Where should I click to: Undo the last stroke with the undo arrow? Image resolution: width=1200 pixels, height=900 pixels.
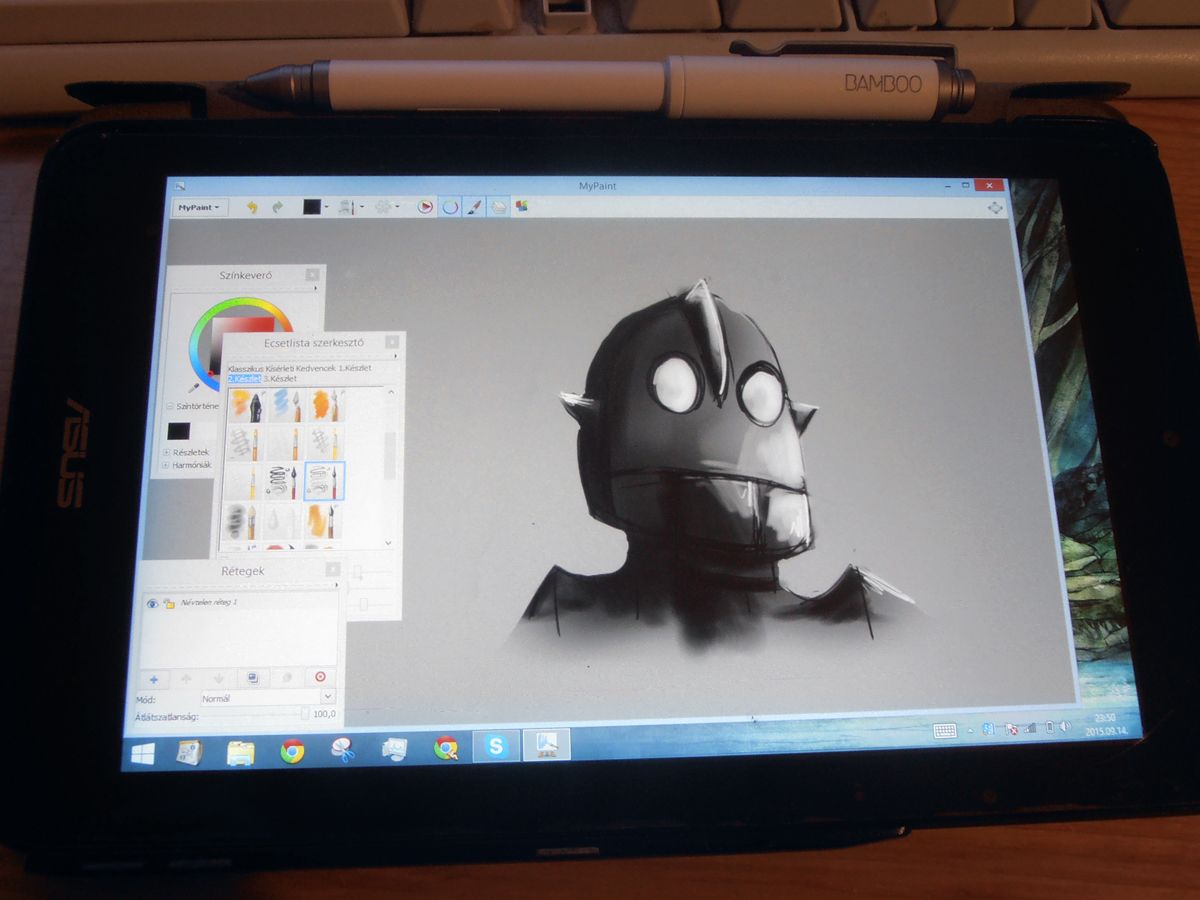pos(252,207)
